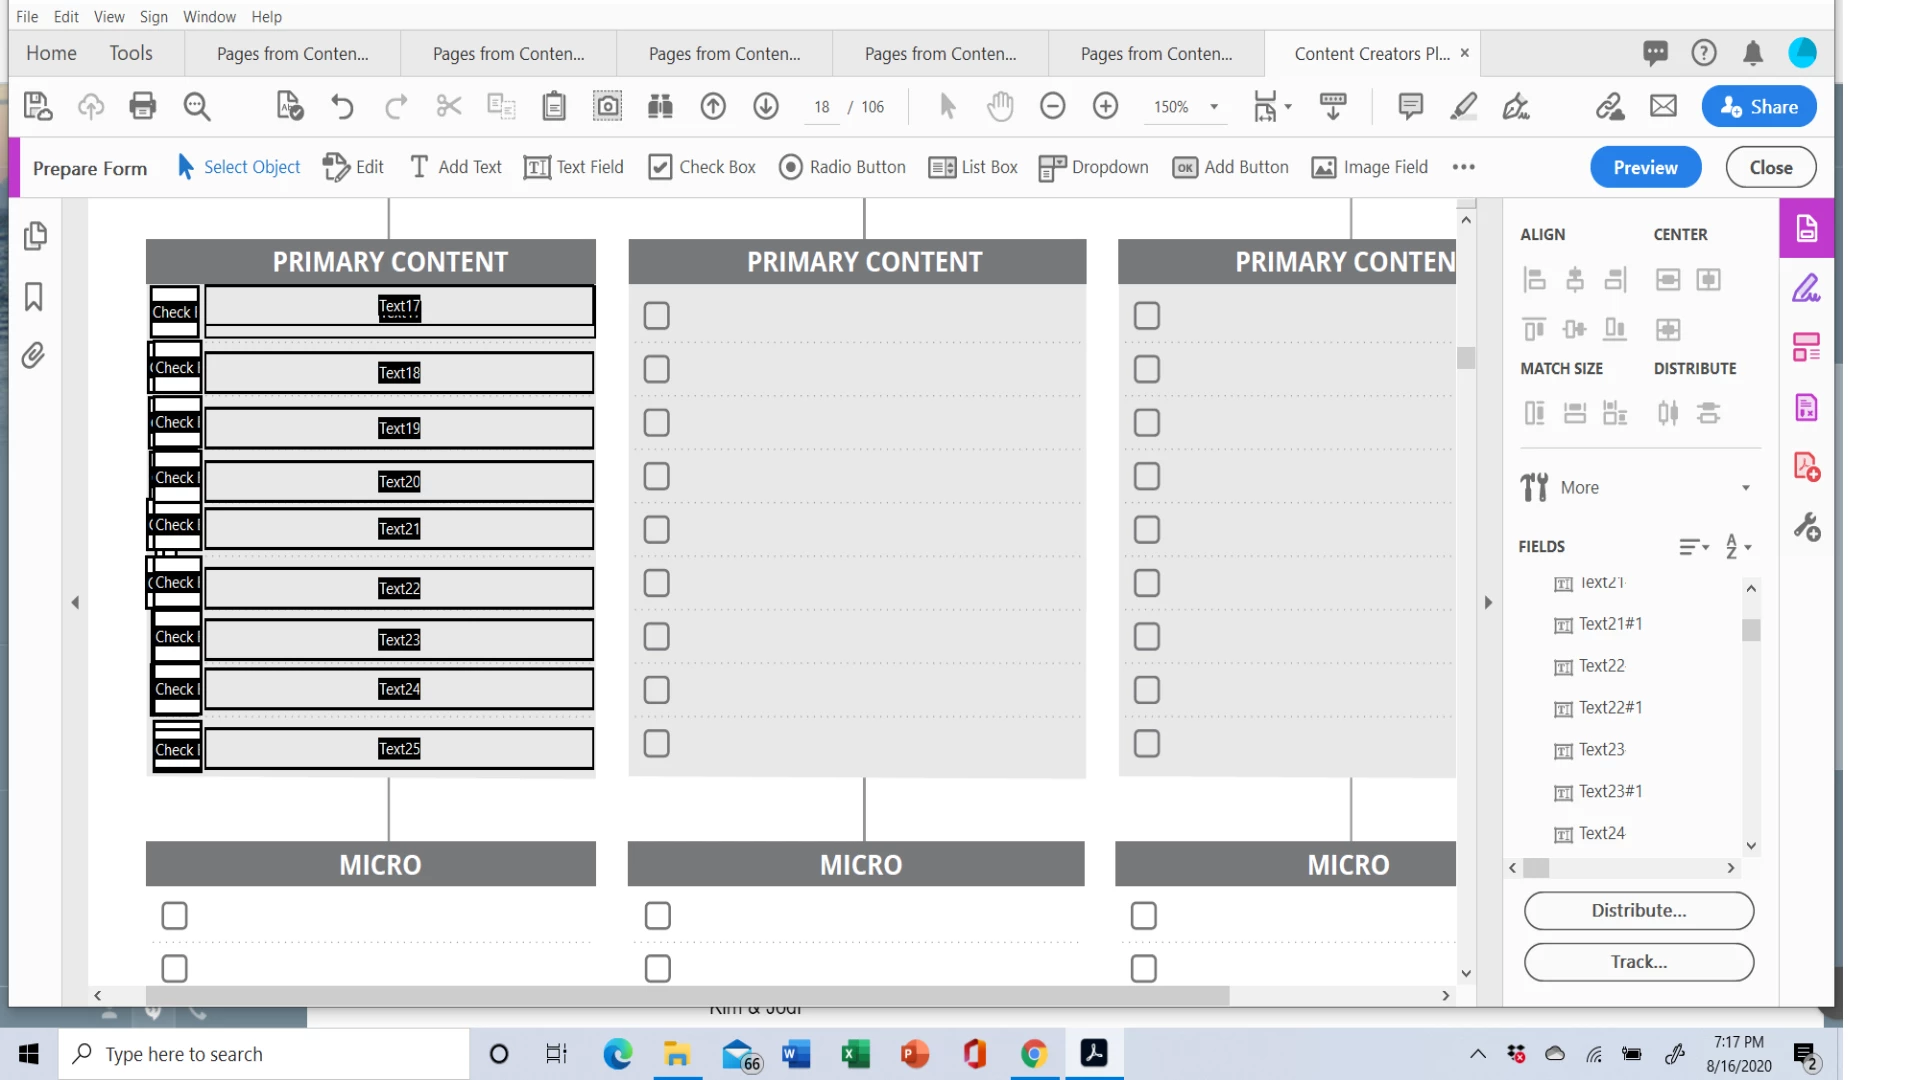Viewport: 1920px width, 1080px height.
Task: Go to previous page with up arrow
Action: (713, 106)
